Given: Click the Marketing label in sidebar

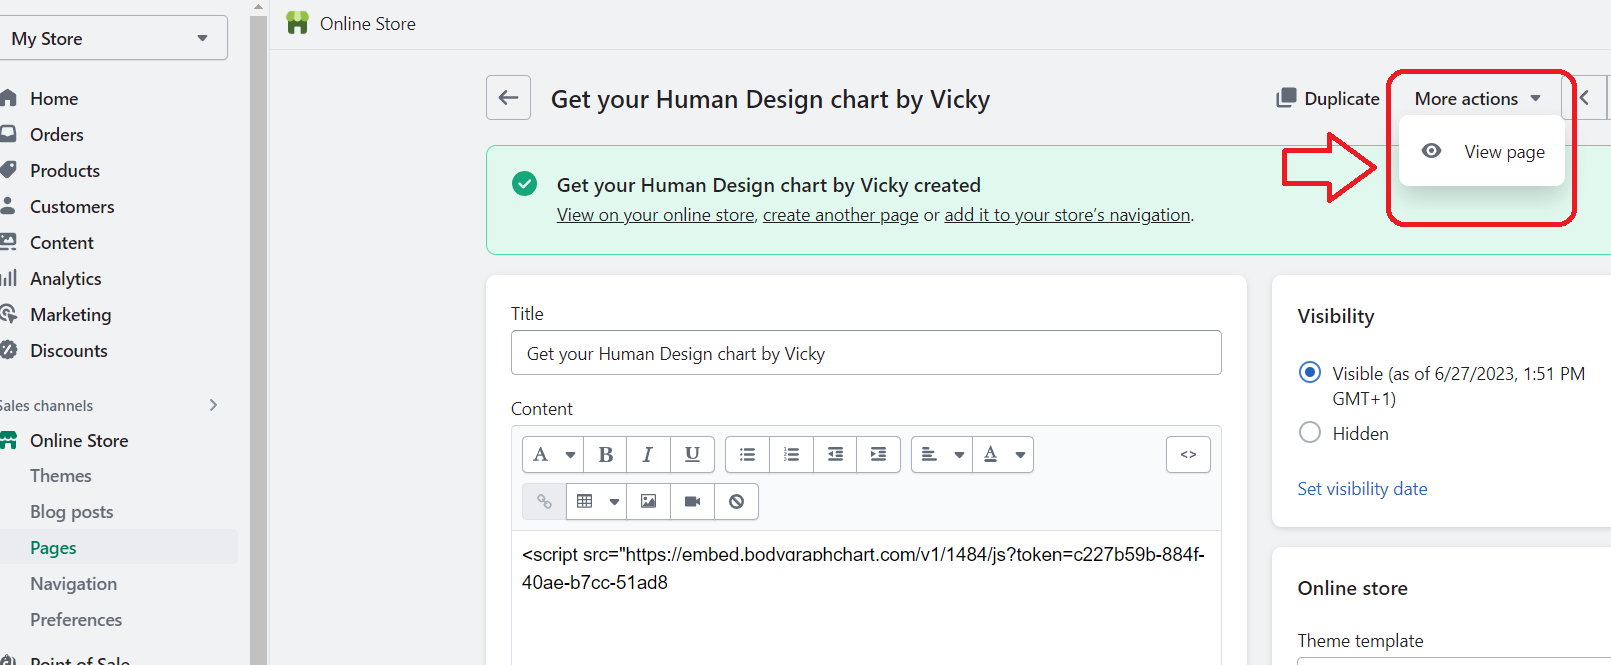Looking at the screenshot, I should 71,315.
